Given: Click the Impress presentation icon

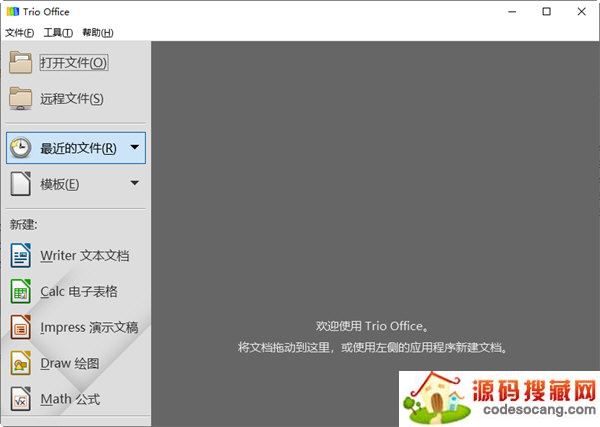Looking at the screenshot, I should tap(21, 327).
